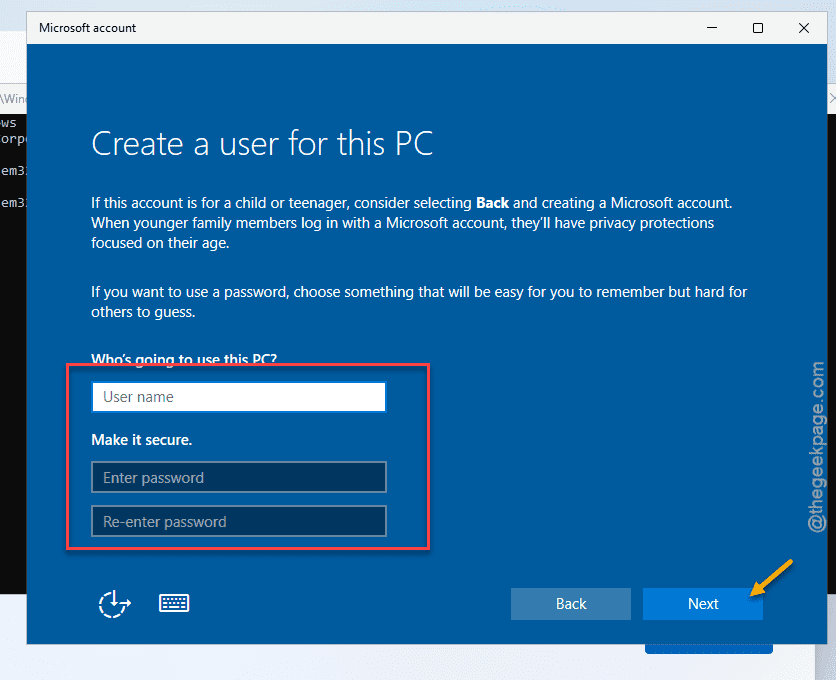Screen dimensions: 836x680
Task: Click the 'Create a user for this PC' heading
Action: (x=262, y=143)
